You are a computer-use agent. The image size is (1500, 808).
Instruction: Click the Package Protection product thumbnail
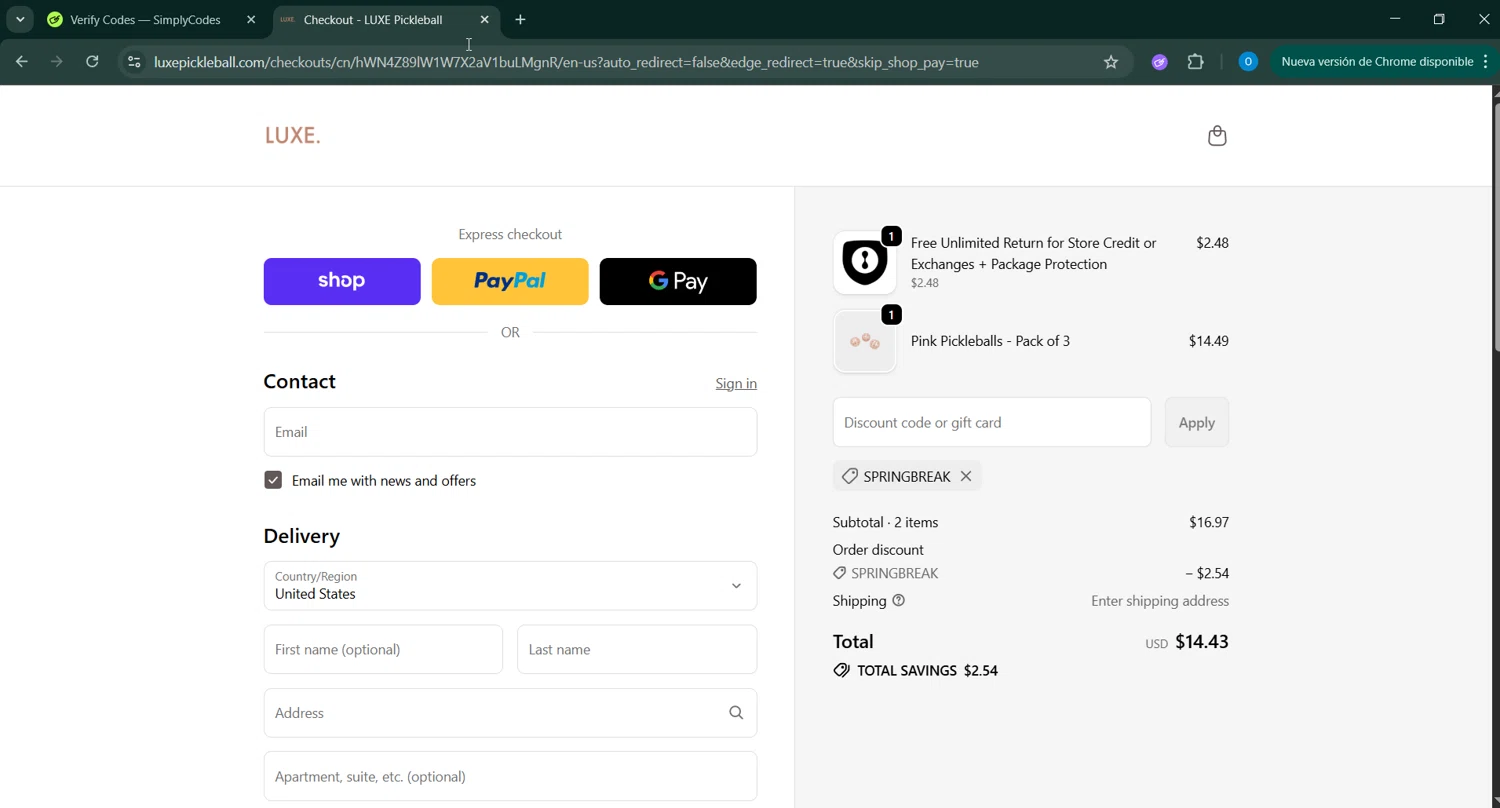tap(865, 263)
